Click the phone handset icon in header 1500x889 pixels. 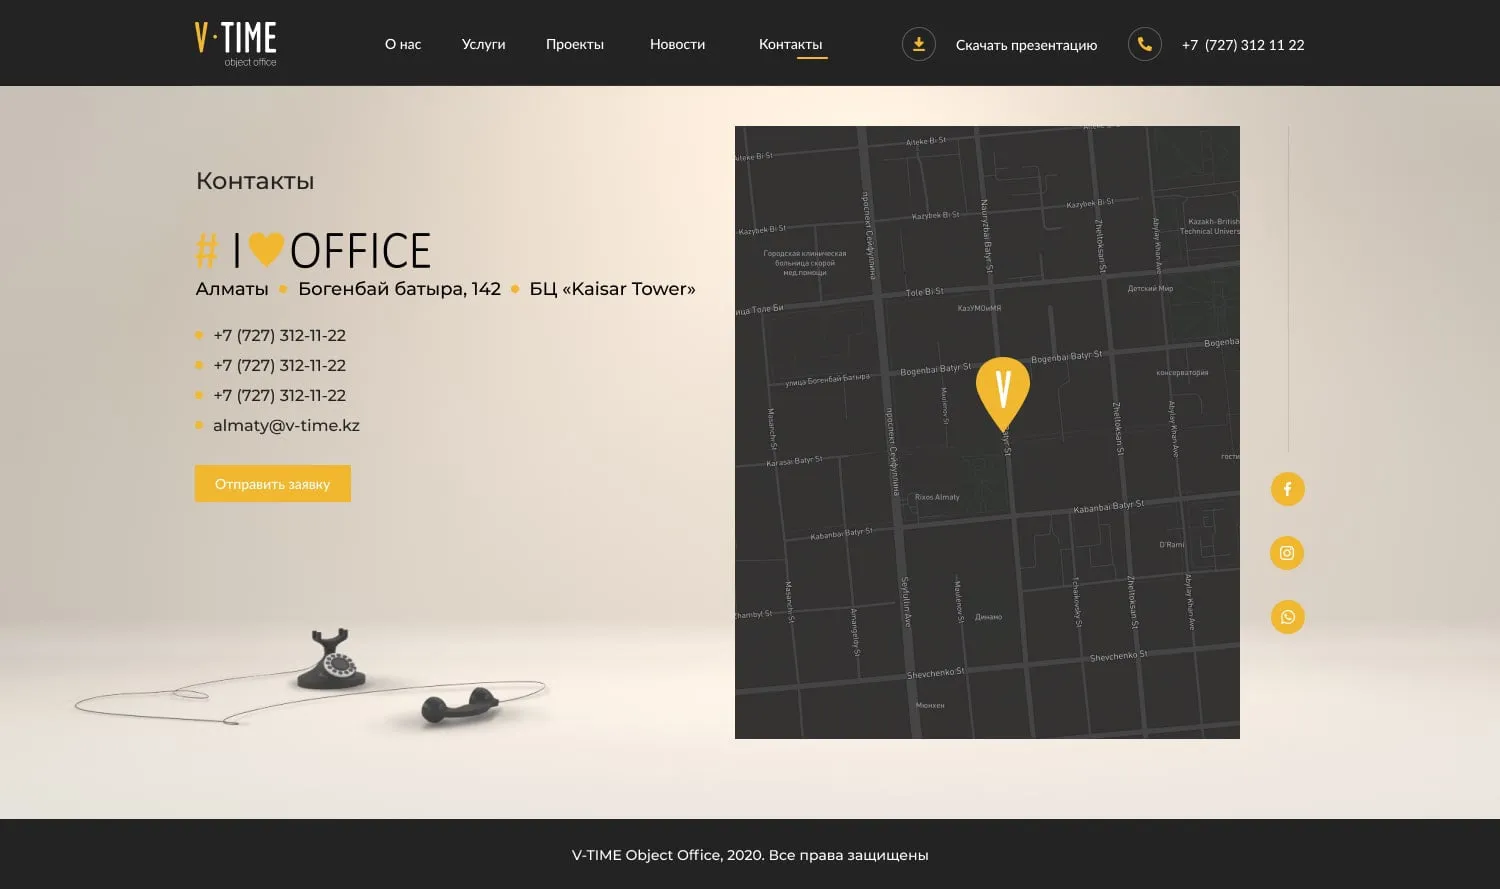pos(1144,44)
